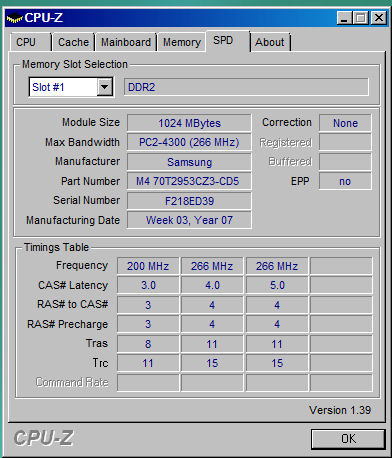Close the CPU-Z window
This screenshot has width=392, height=458.
(379, 18)
